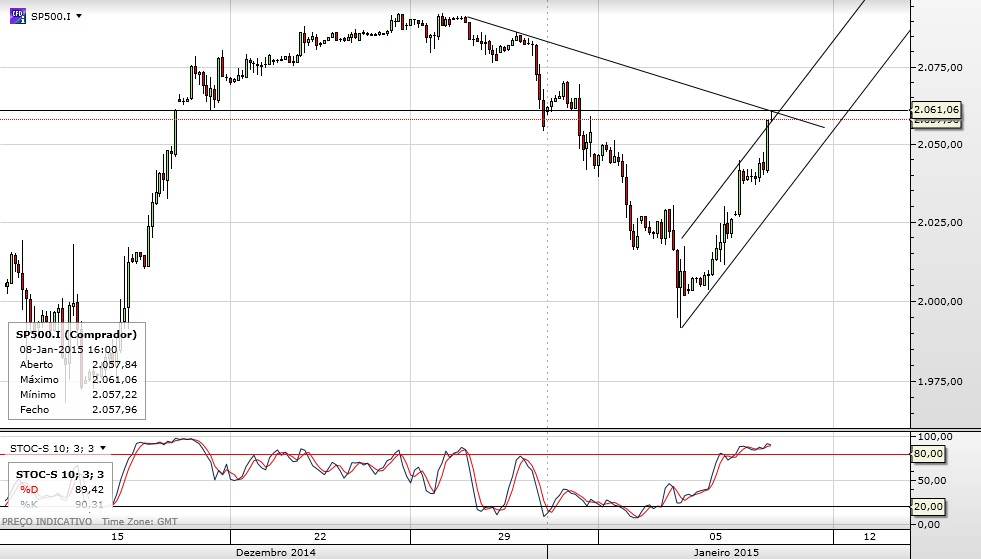Click the %K 90,31 value in stochastic box
The width and height of the screenshot is (981, 559).
click(89, 505)
